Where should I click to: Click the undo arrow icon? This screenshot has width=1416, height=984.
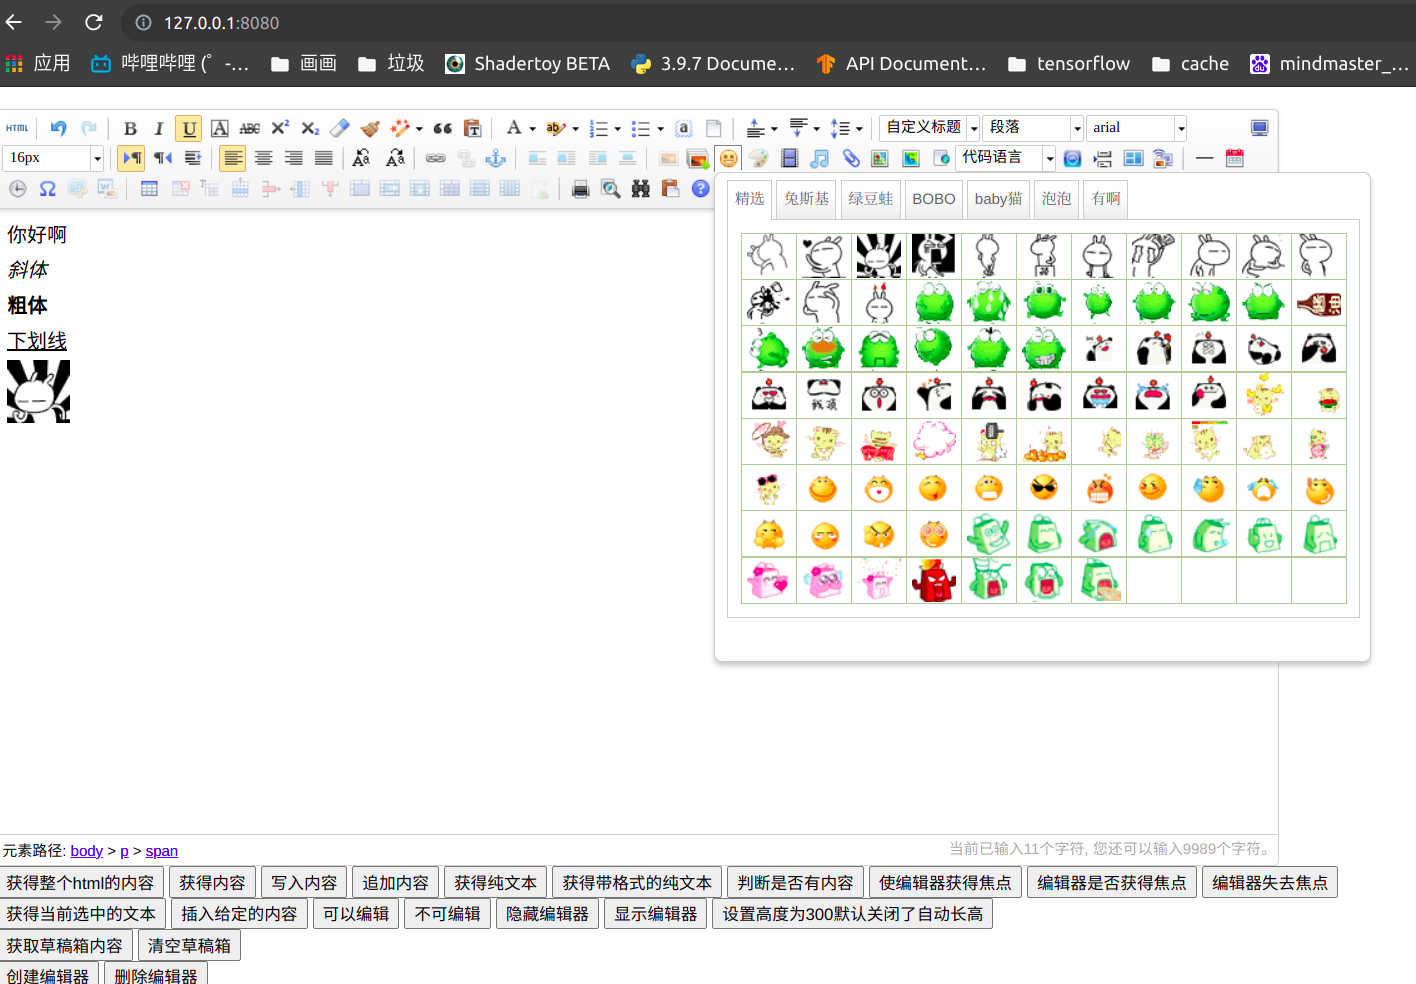click(58, 128)
